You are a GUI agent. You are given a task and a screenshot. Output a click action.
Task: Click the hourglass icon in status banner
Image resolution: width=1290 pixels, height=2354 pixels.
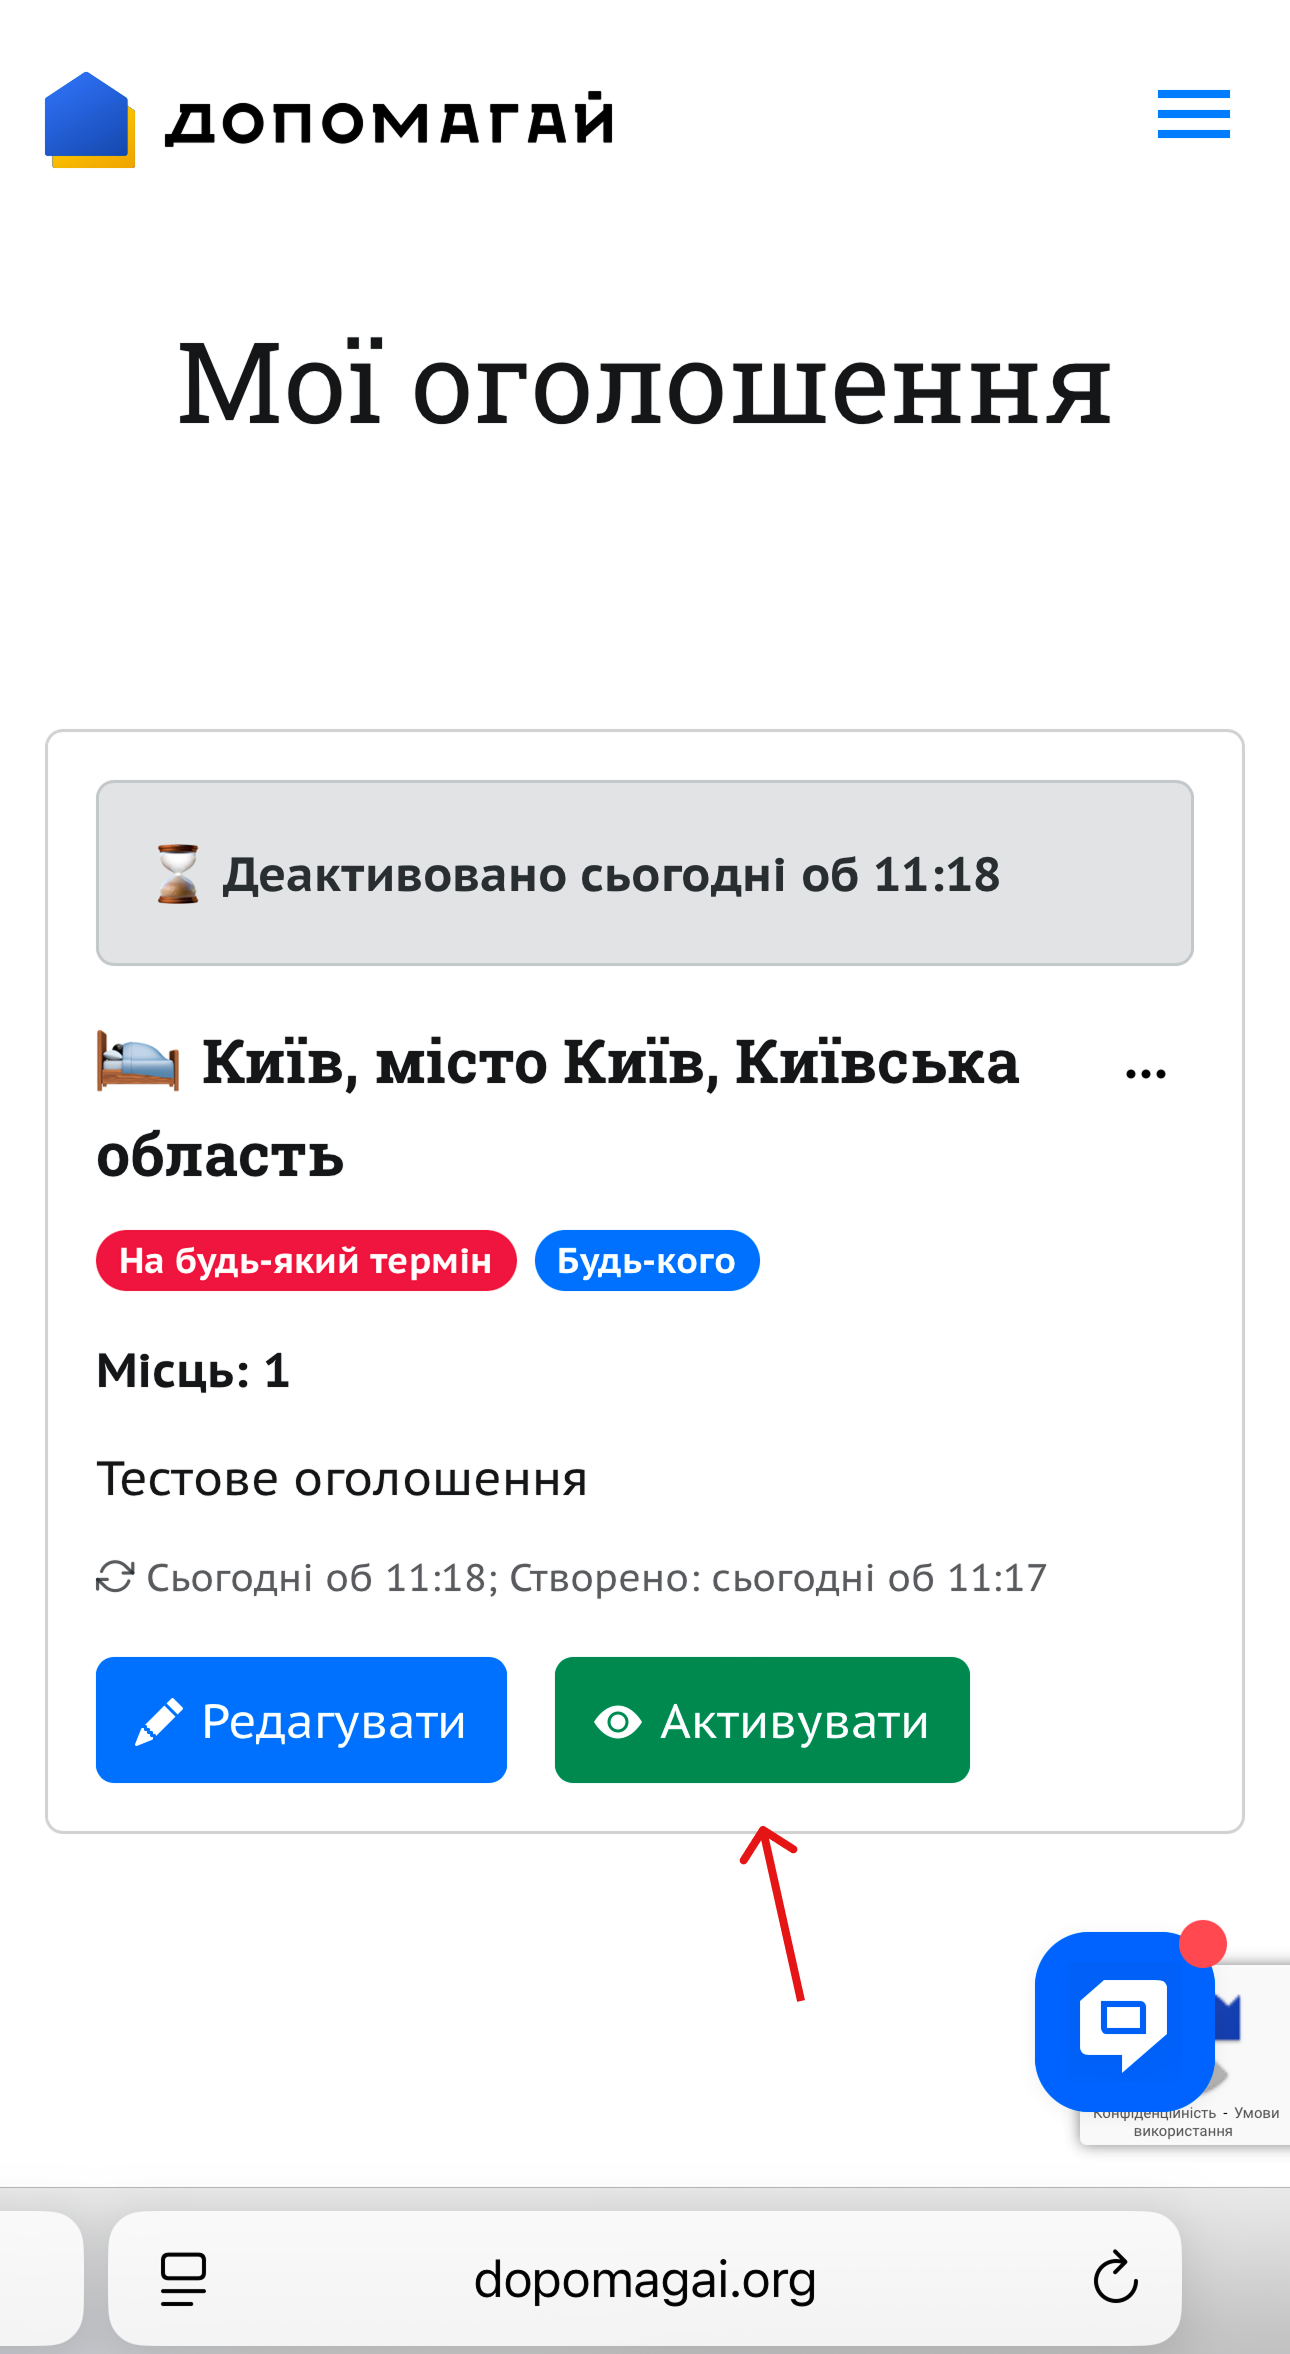[178, 874]
